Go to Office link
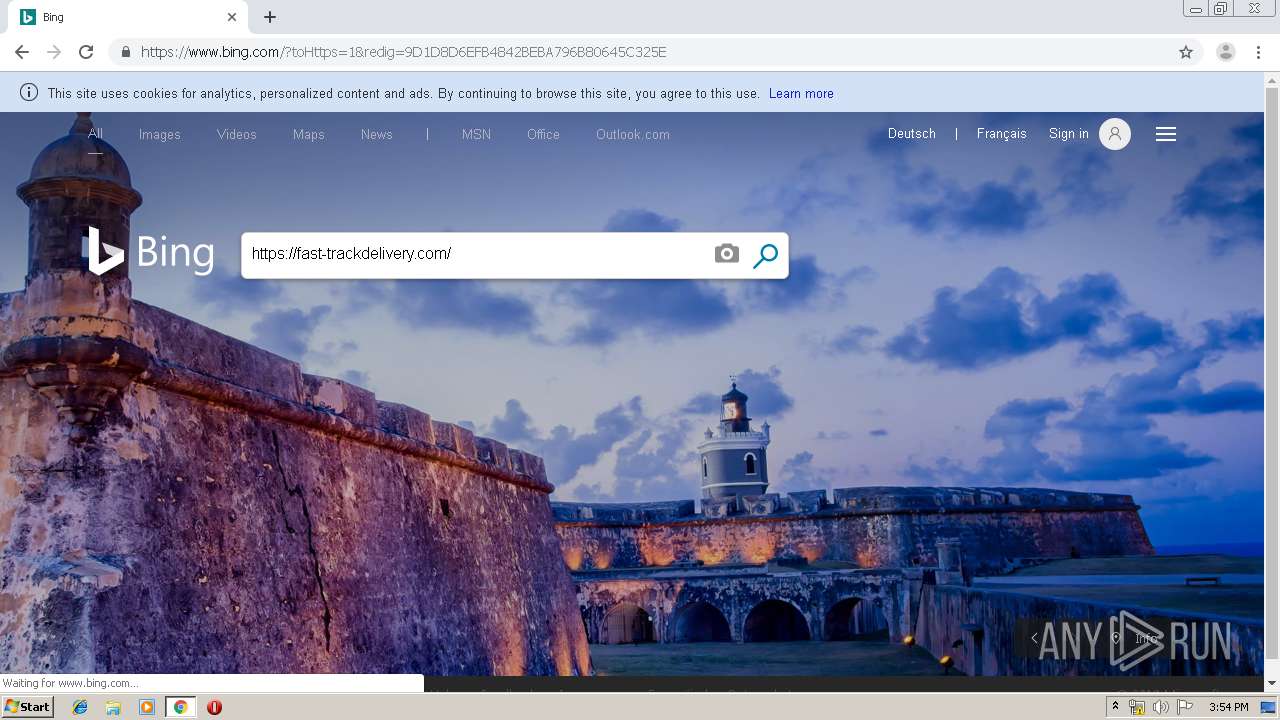 [x=544, y=134]
